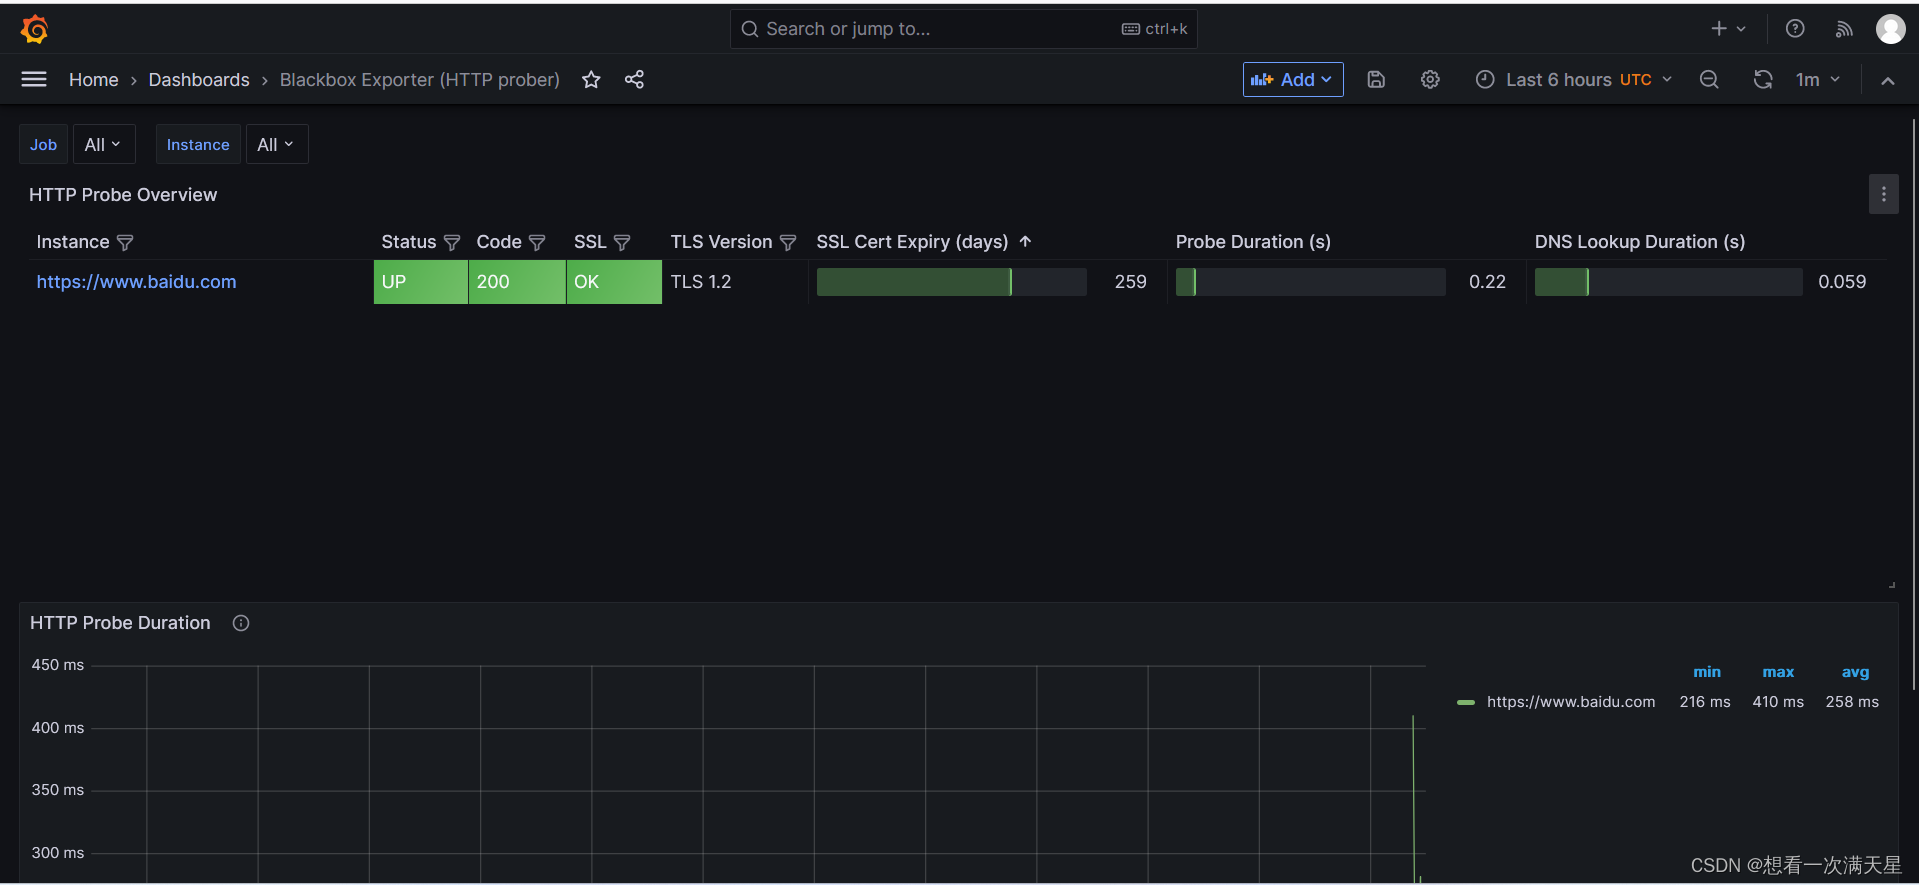Viewport: 1919px width, 885px height.
Task: Go to Home breadcrumb
Action: [x=93, y=79]
